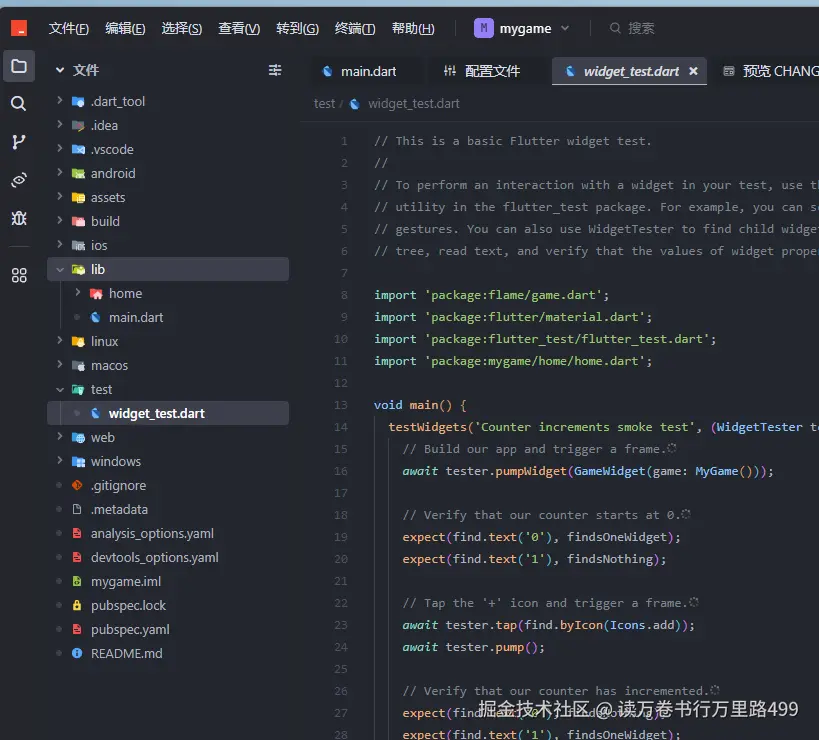819x740 pixels.
Task: Open the Search icon in activity bar
Action: [18, 104]
